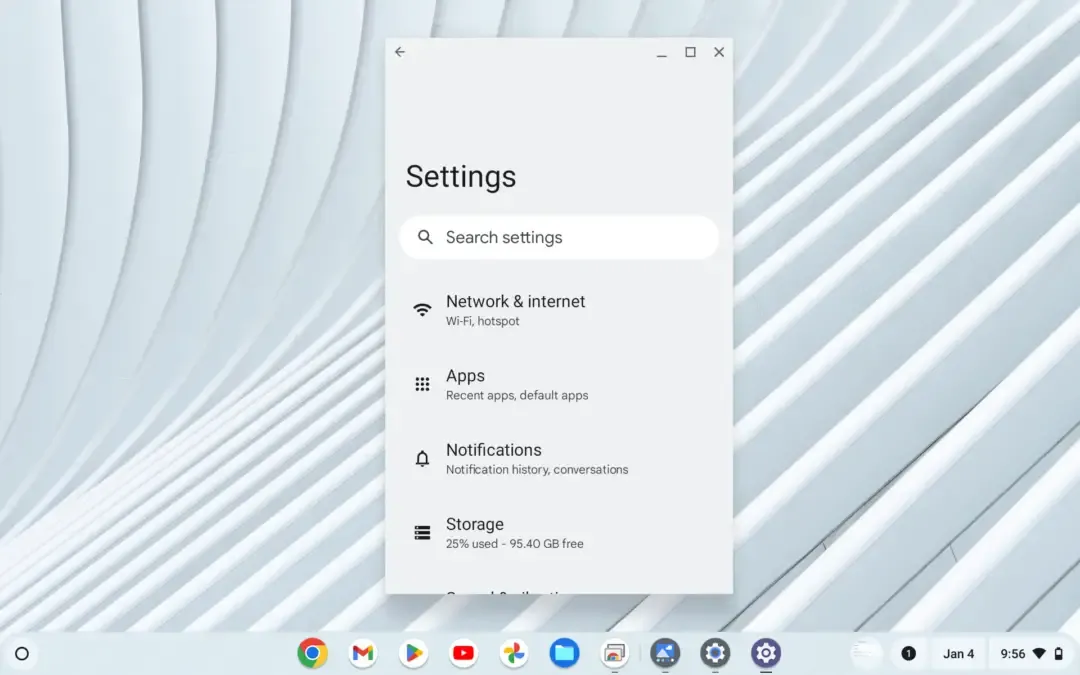Click the Wi-Fi icon beside Network & internet
Image resolution: width=1080 pixels, height=675 pixels.
(x=422, y=310)
